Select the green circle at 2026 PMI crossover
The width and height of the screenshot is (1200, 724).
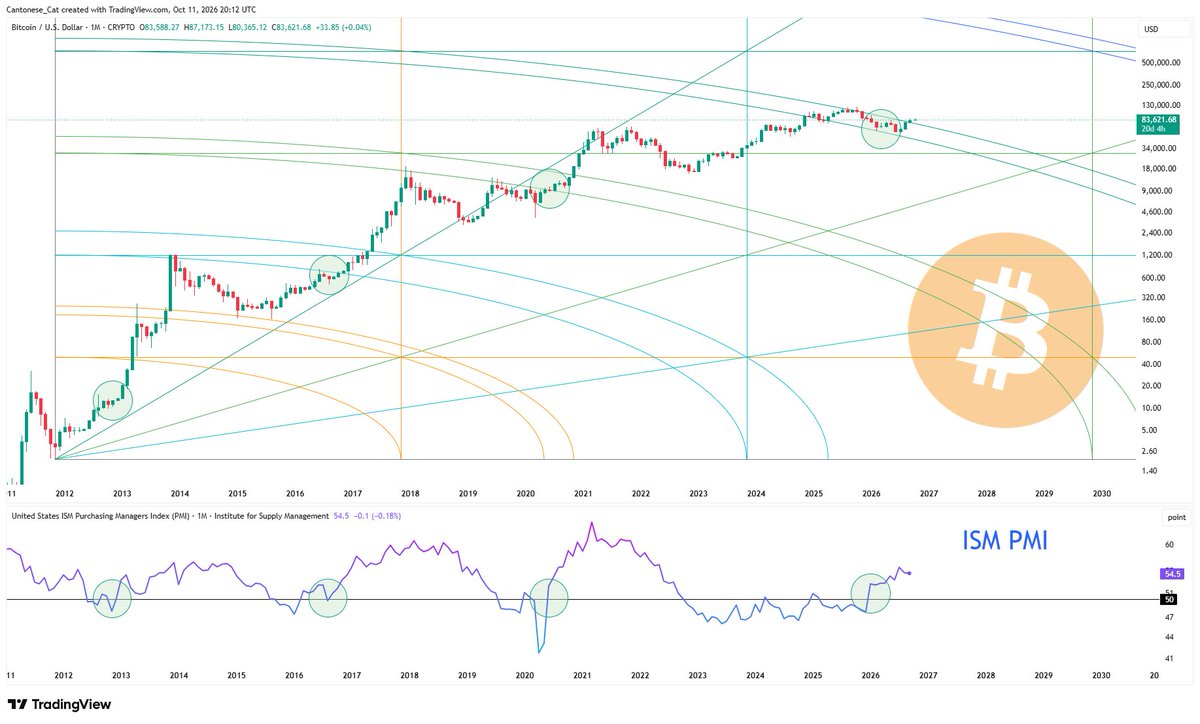tap(870, 593)
